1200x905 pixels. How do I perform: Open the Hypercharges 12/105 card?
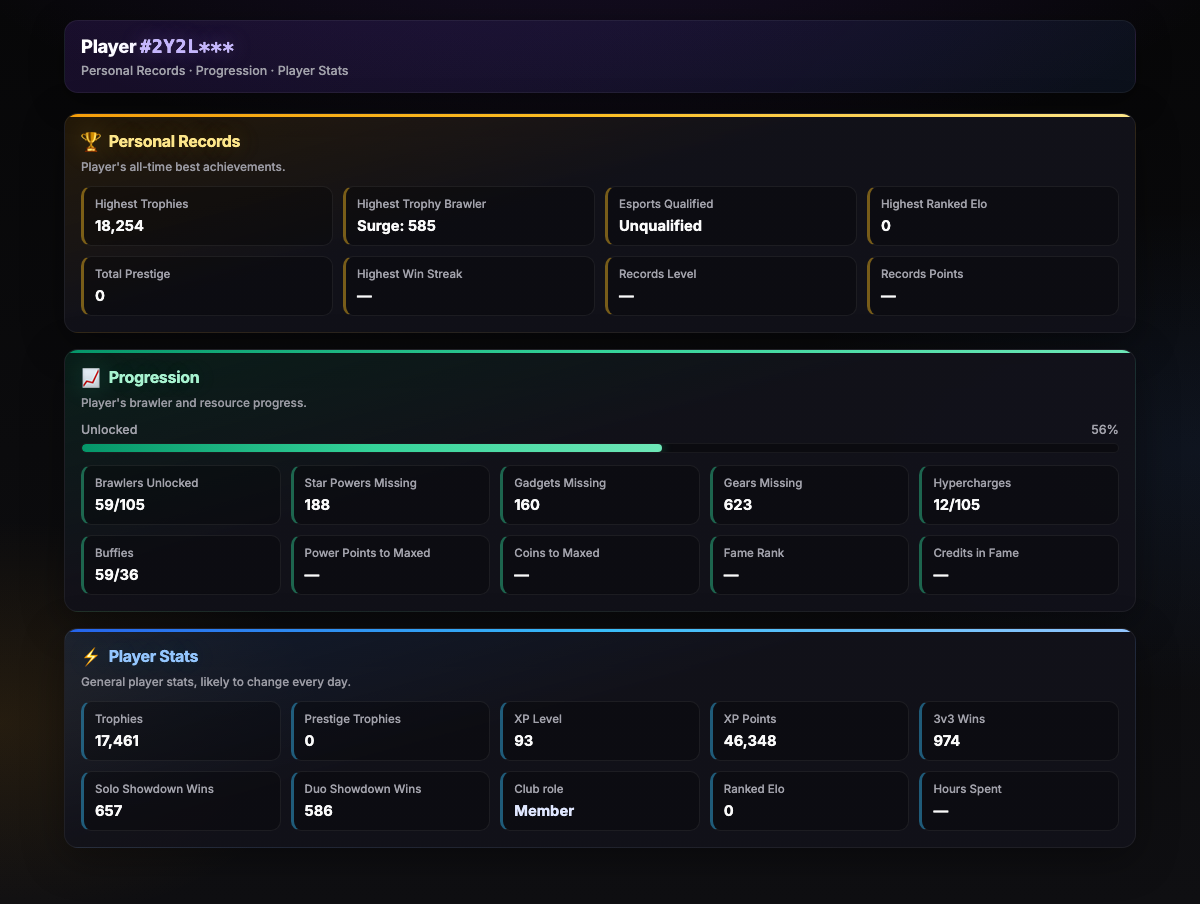[1019, 495]
